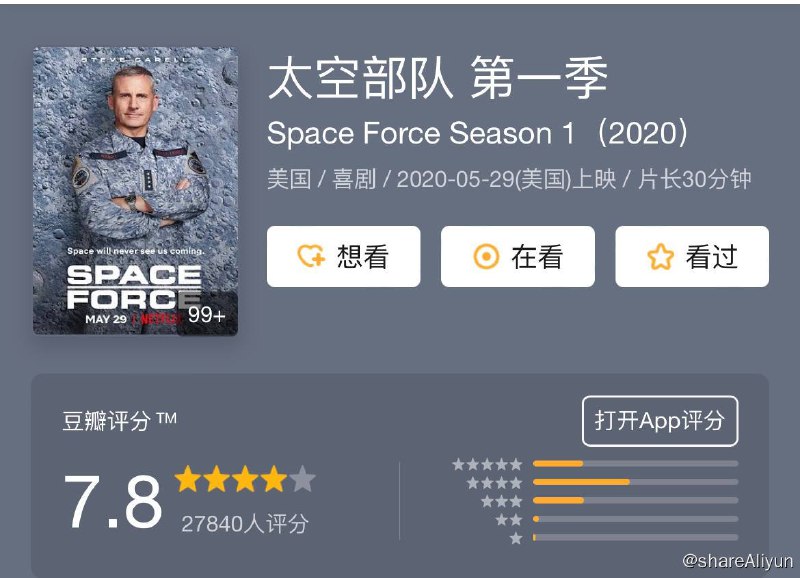Click the star outline icon beside 看过
This screenshot has width=800, height=578.
tap(660, 257)
